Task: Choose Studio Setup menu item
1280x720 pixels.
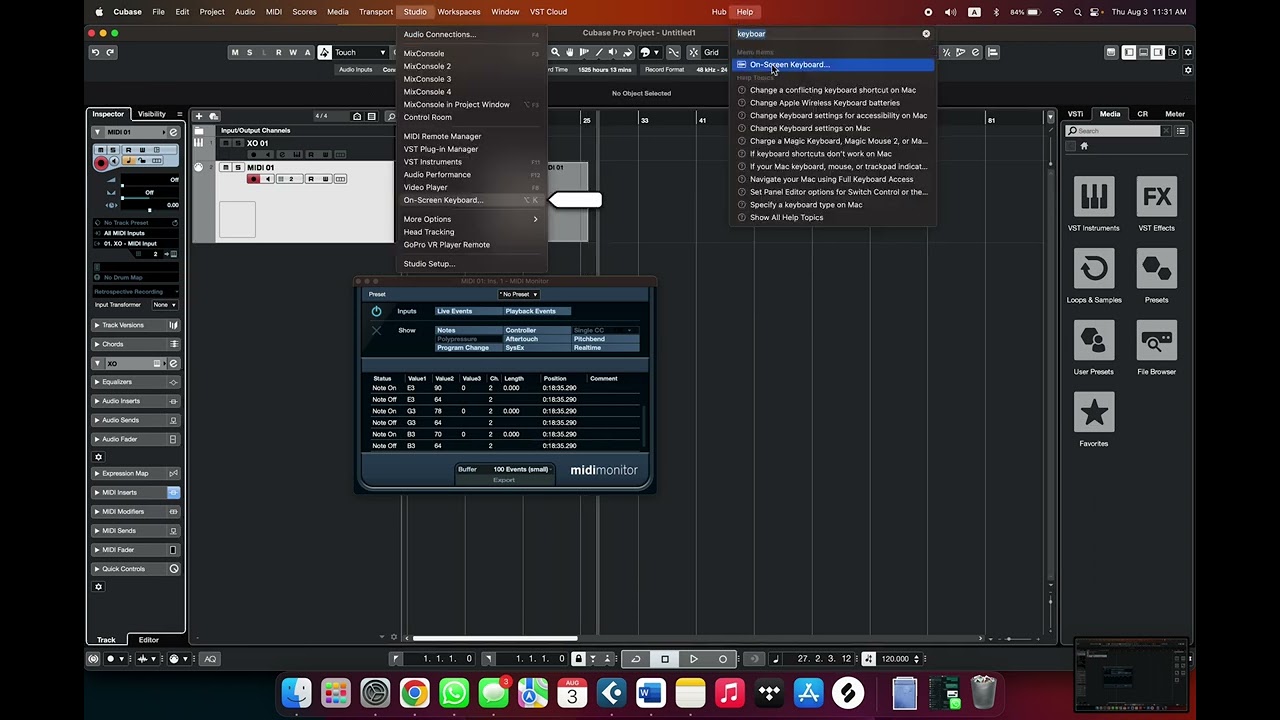Action: [x=470, y=264]
